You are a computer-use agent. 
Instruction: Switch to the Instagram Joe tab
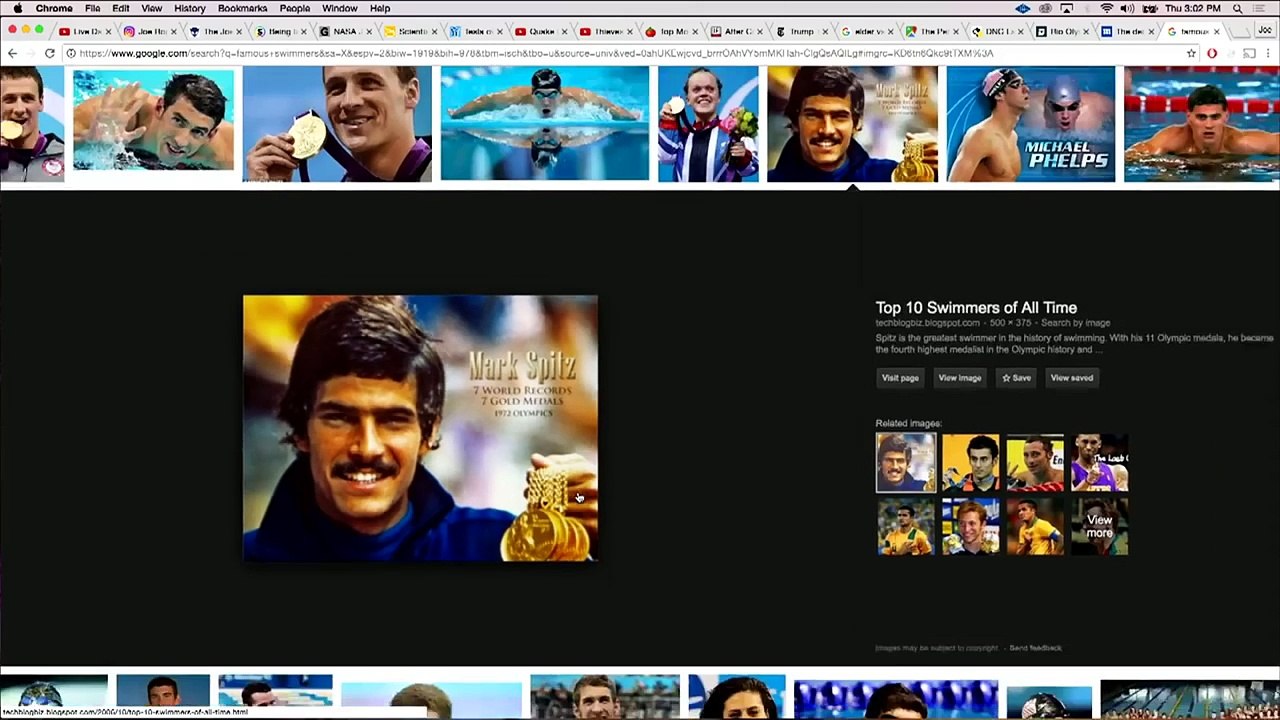click(149, 31)
